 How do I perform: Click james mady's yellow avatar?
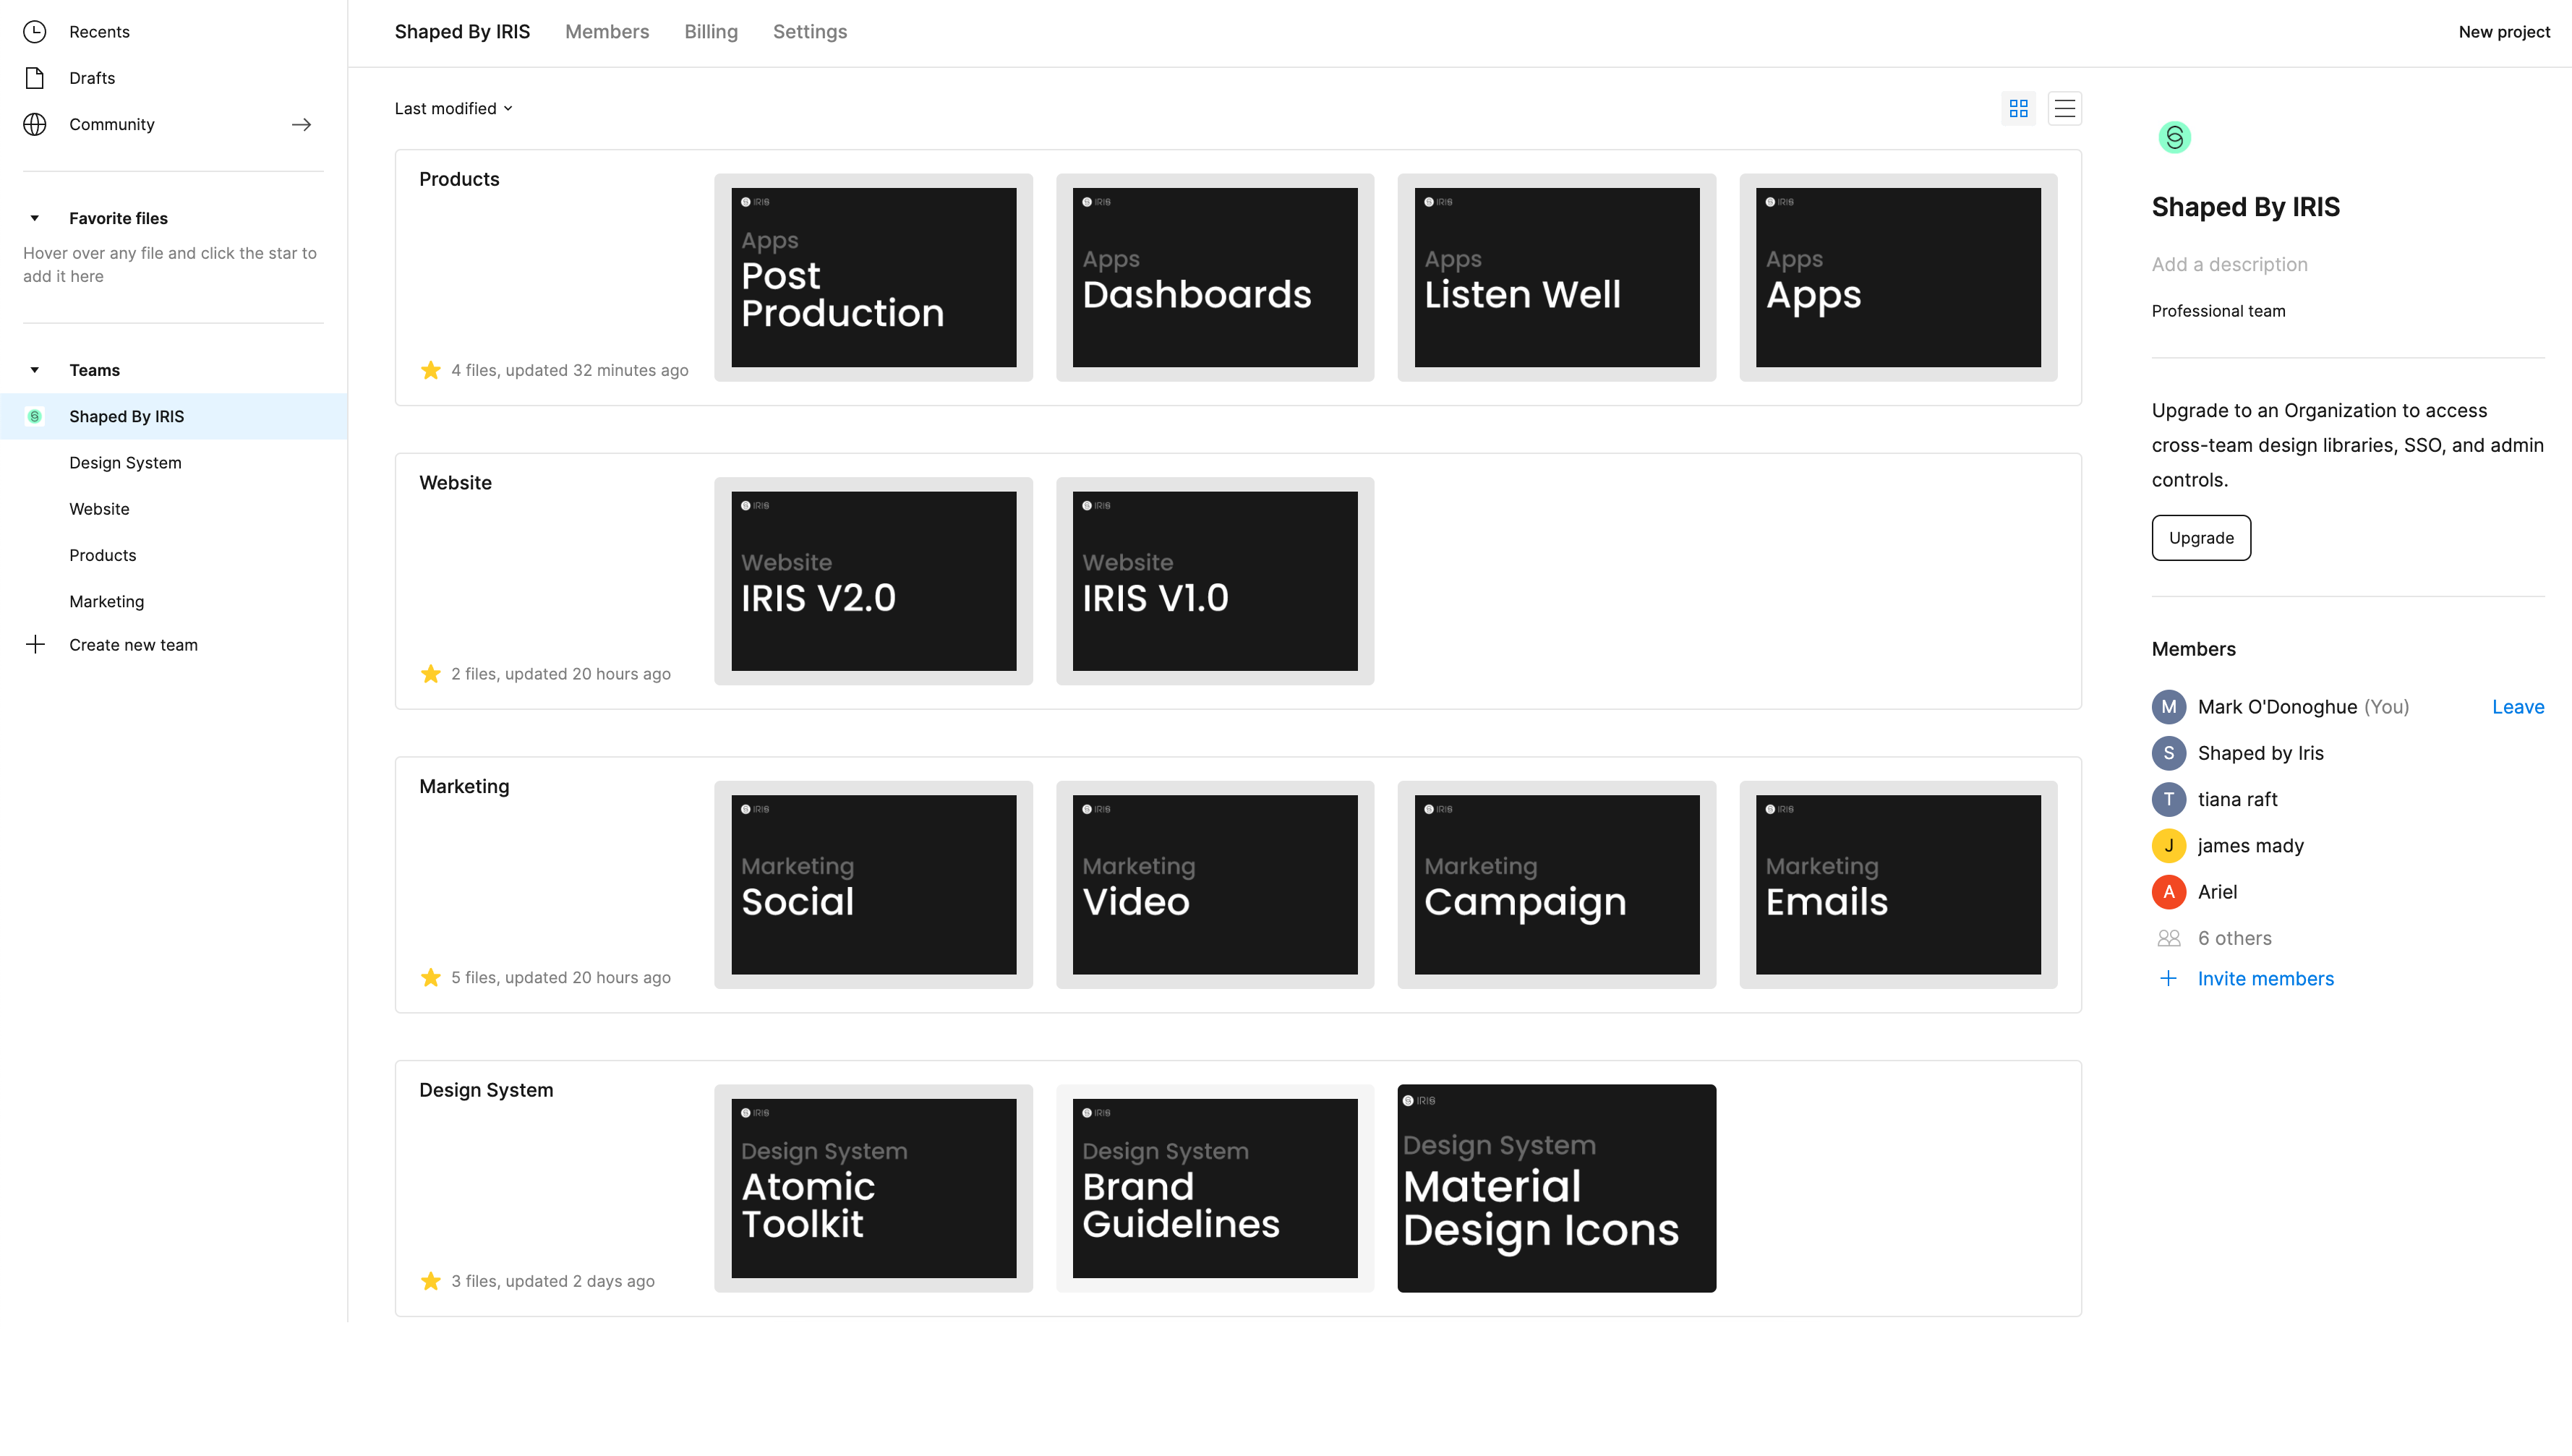click(x=2168, y=845)
